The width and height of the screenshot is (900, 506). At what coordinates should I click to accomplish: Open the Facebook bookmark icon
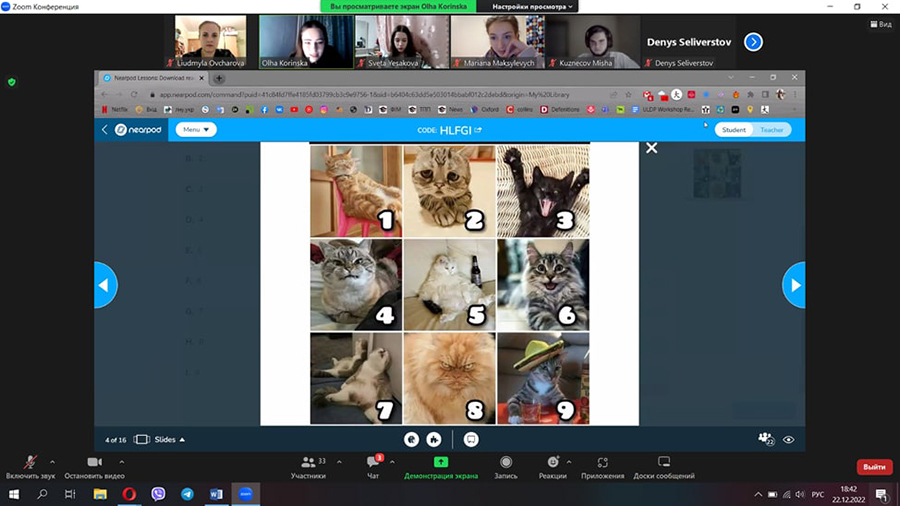pyautogui.click(x=264, y=109)
